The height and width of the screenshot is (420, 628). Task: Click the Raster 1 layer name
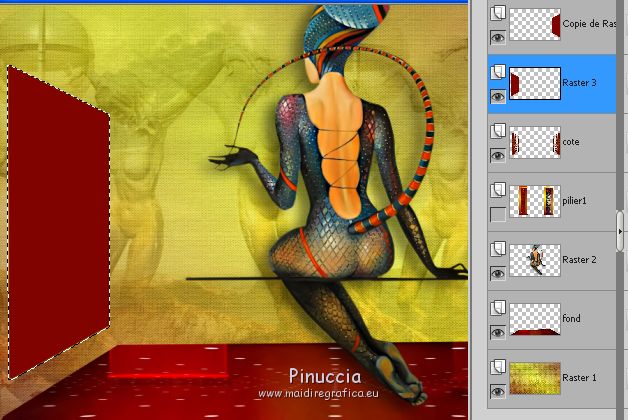coord(579,378)
